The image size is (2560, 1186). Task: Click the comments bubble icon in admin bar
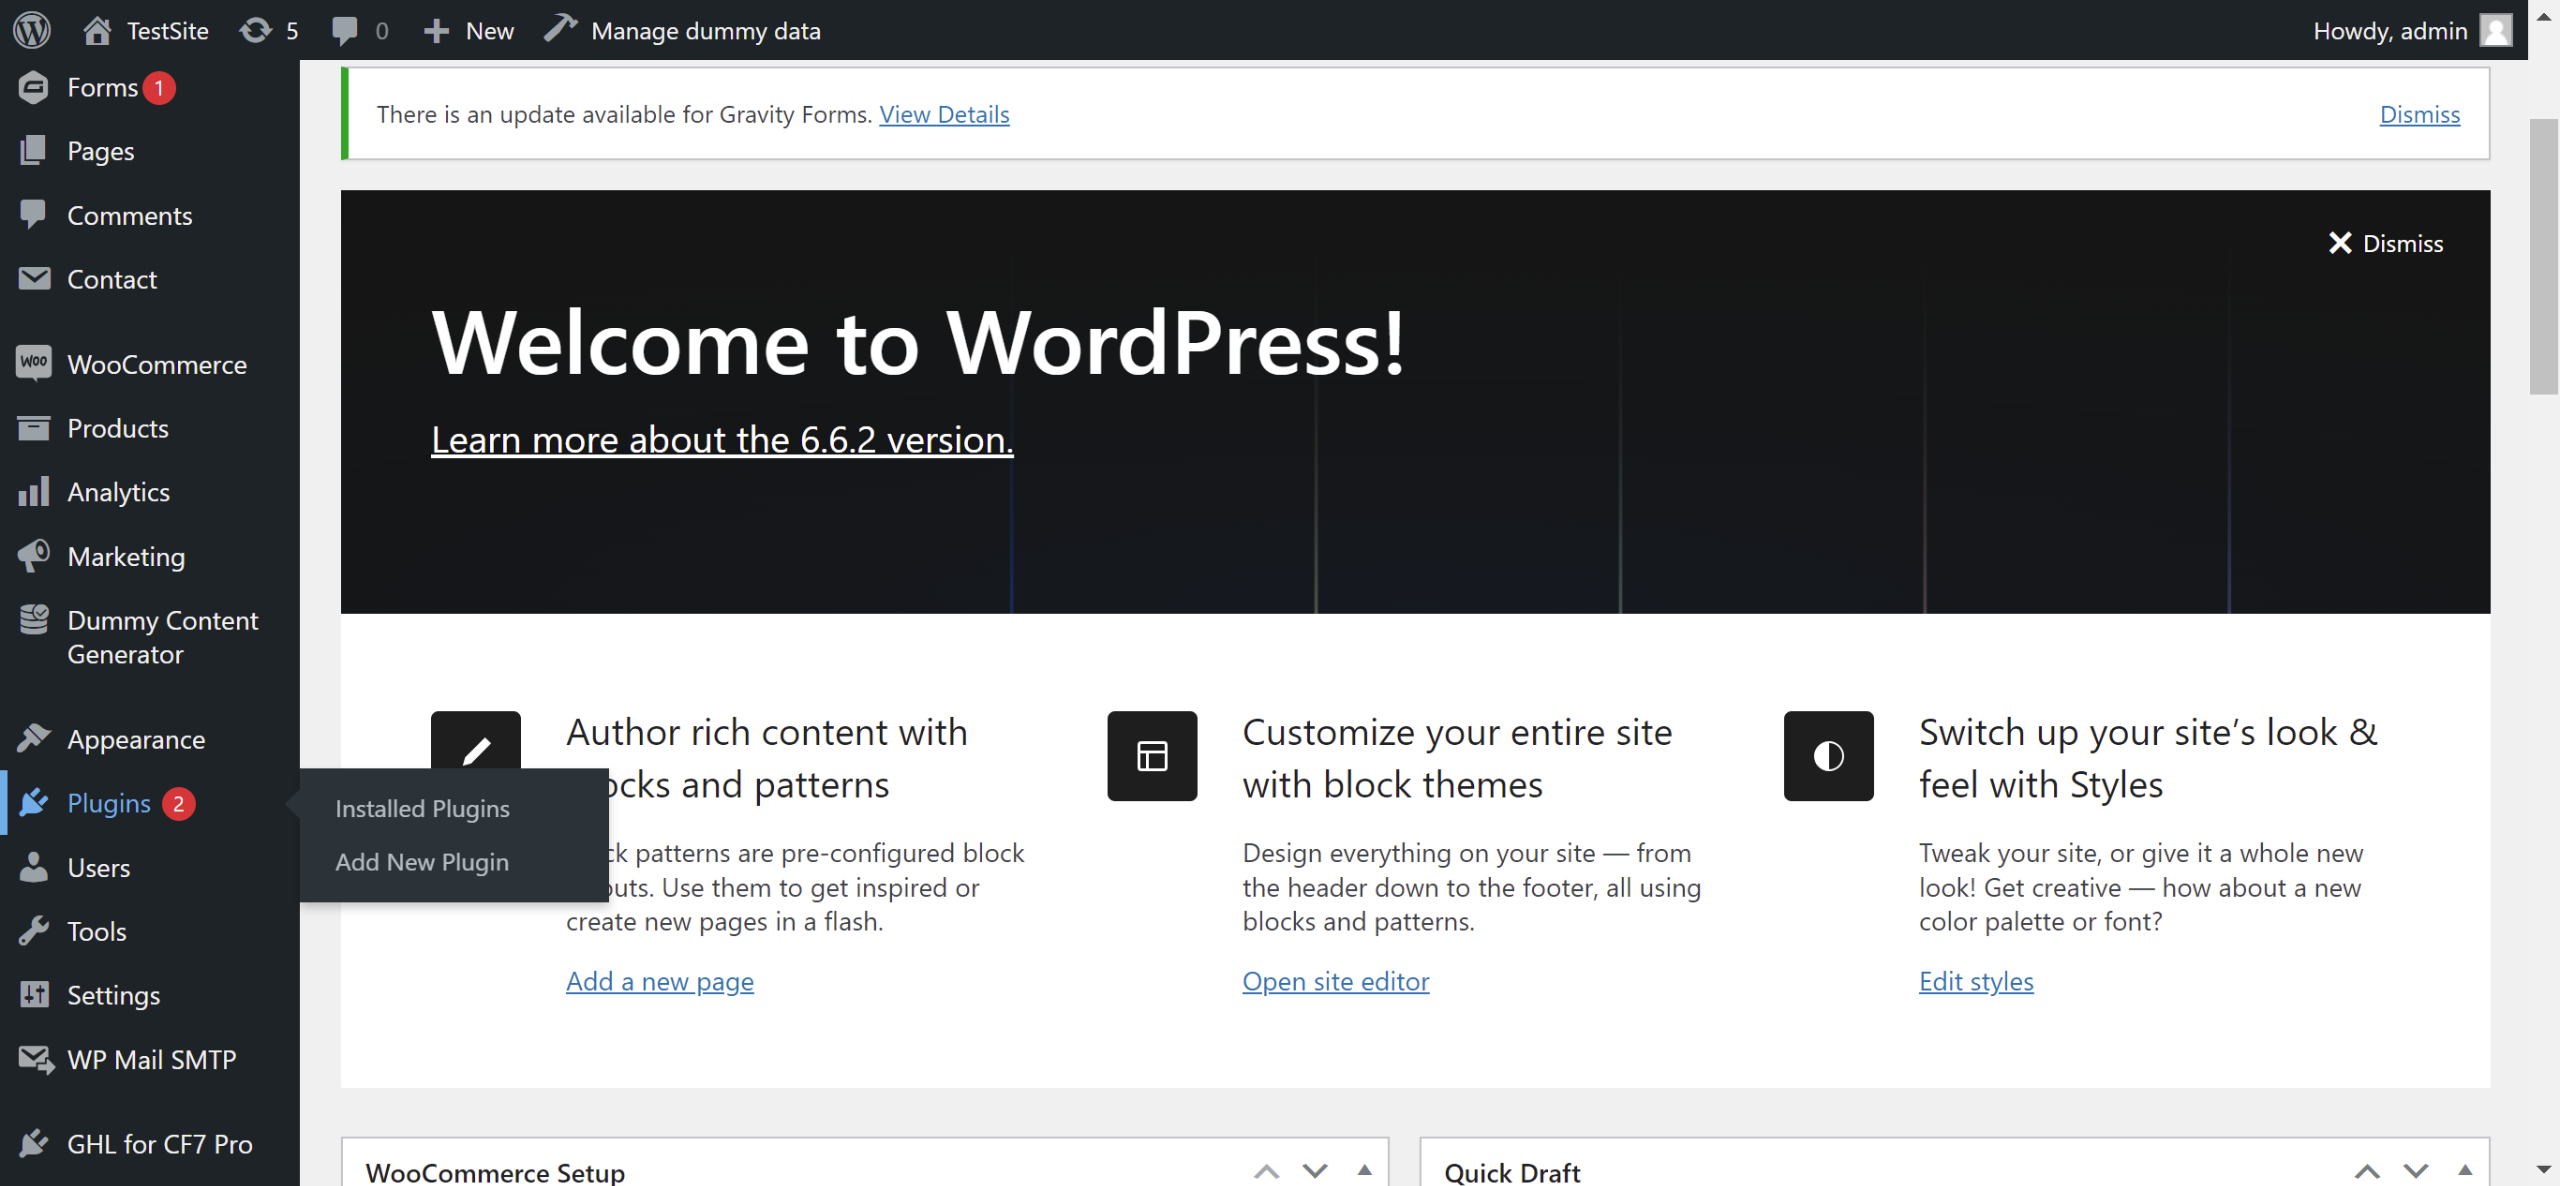(345, 30)
